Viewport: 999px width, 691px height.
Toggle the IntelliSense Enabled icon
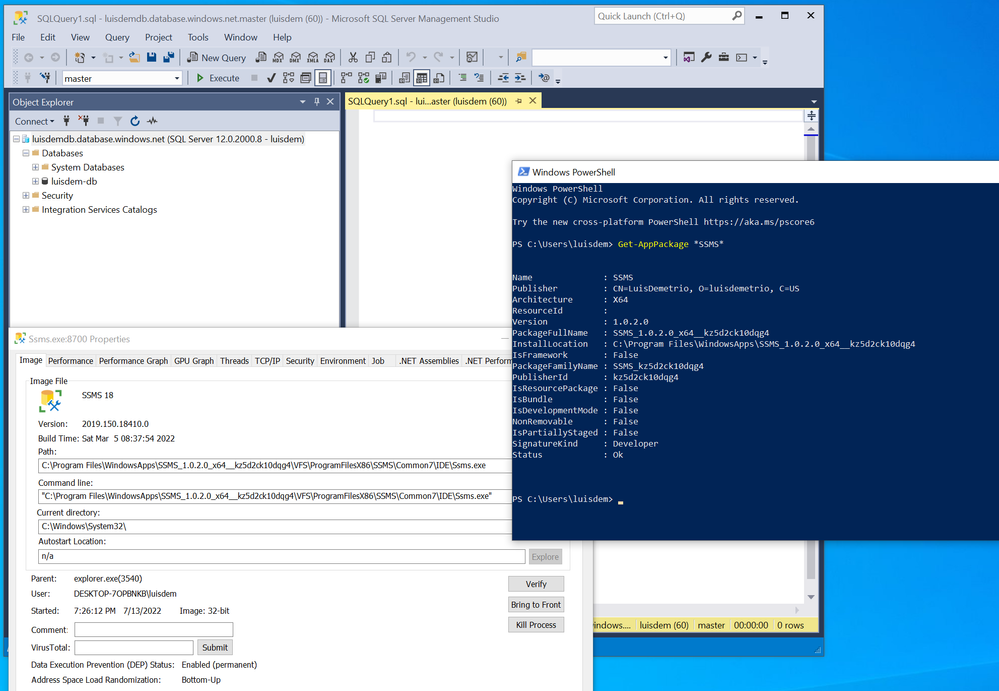click(323, 78)
